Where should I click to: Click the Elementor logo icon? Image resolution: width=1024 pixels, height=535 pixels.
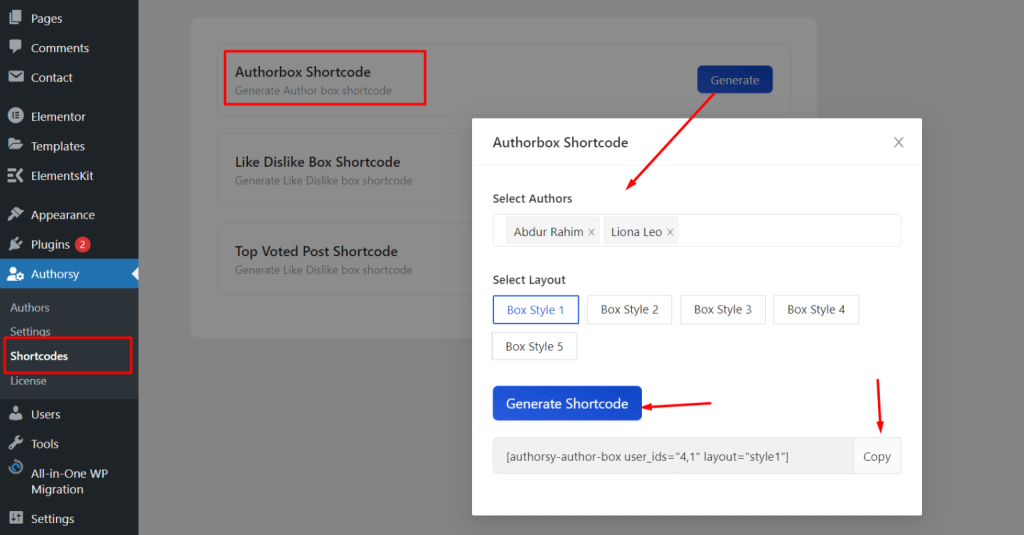pos(15,116)
